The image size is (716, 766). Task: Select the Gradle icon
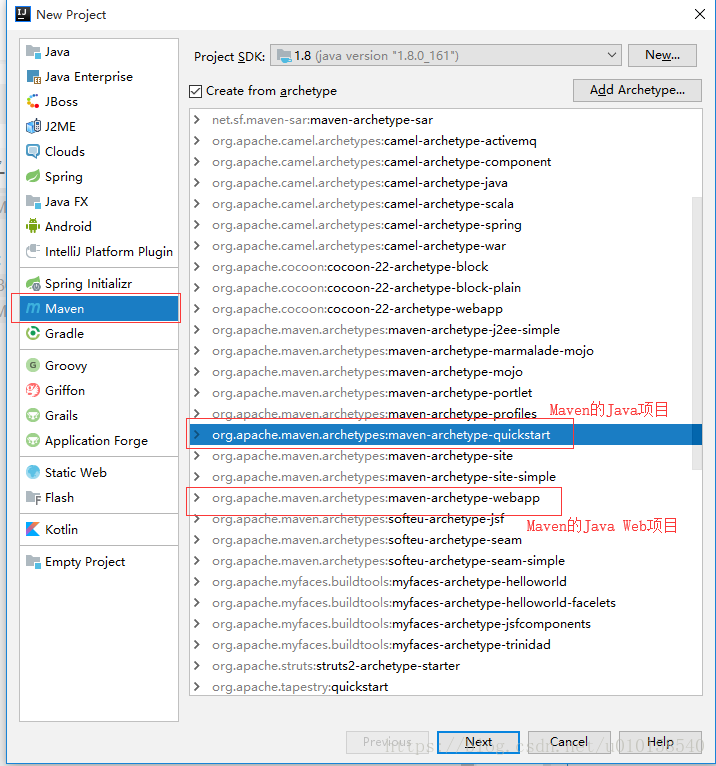tap(33, 333)
